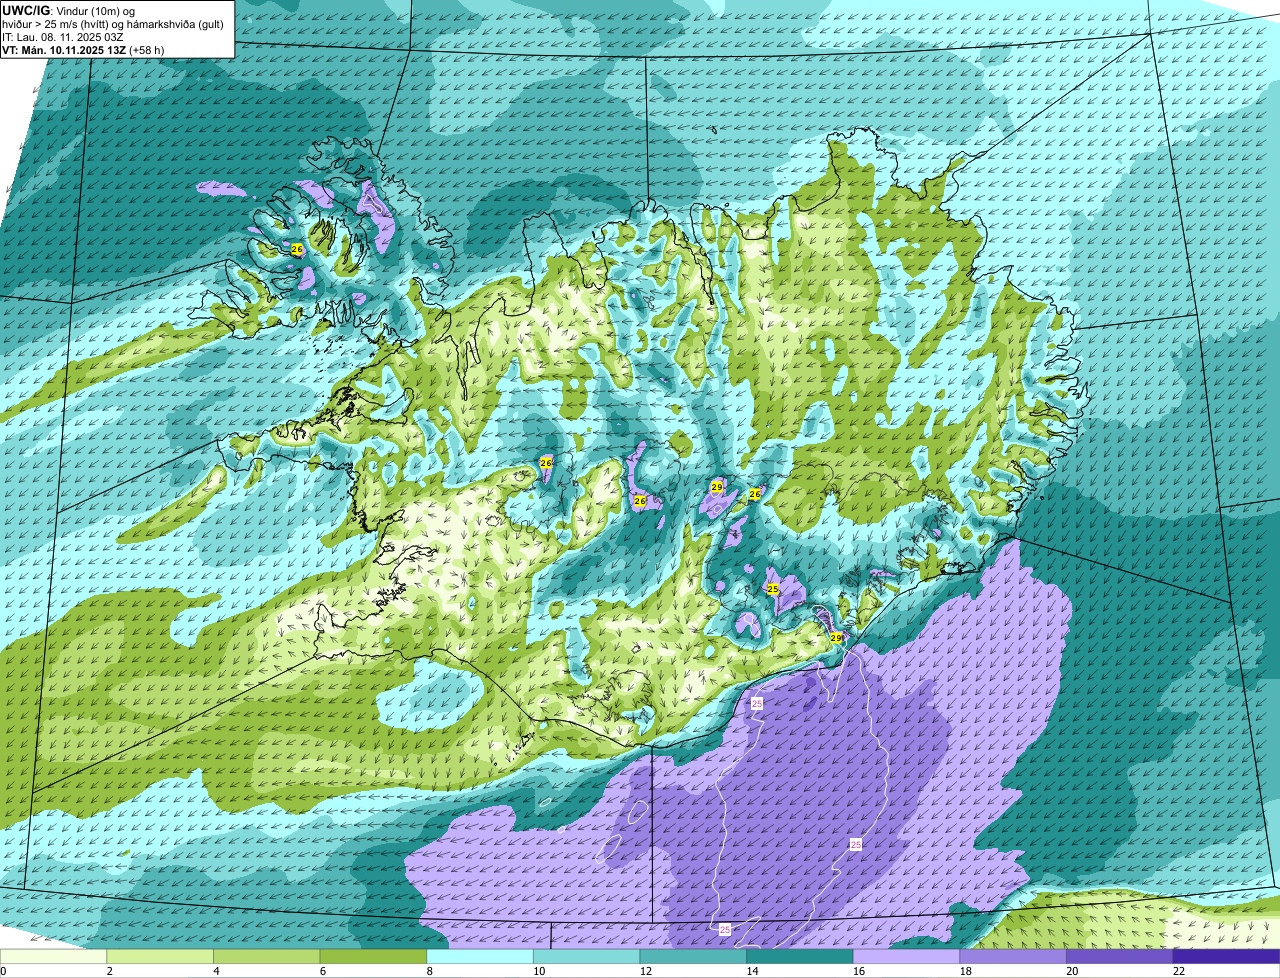Select the 2–4 m/s light green legend swatch

[x=160, y=957]
